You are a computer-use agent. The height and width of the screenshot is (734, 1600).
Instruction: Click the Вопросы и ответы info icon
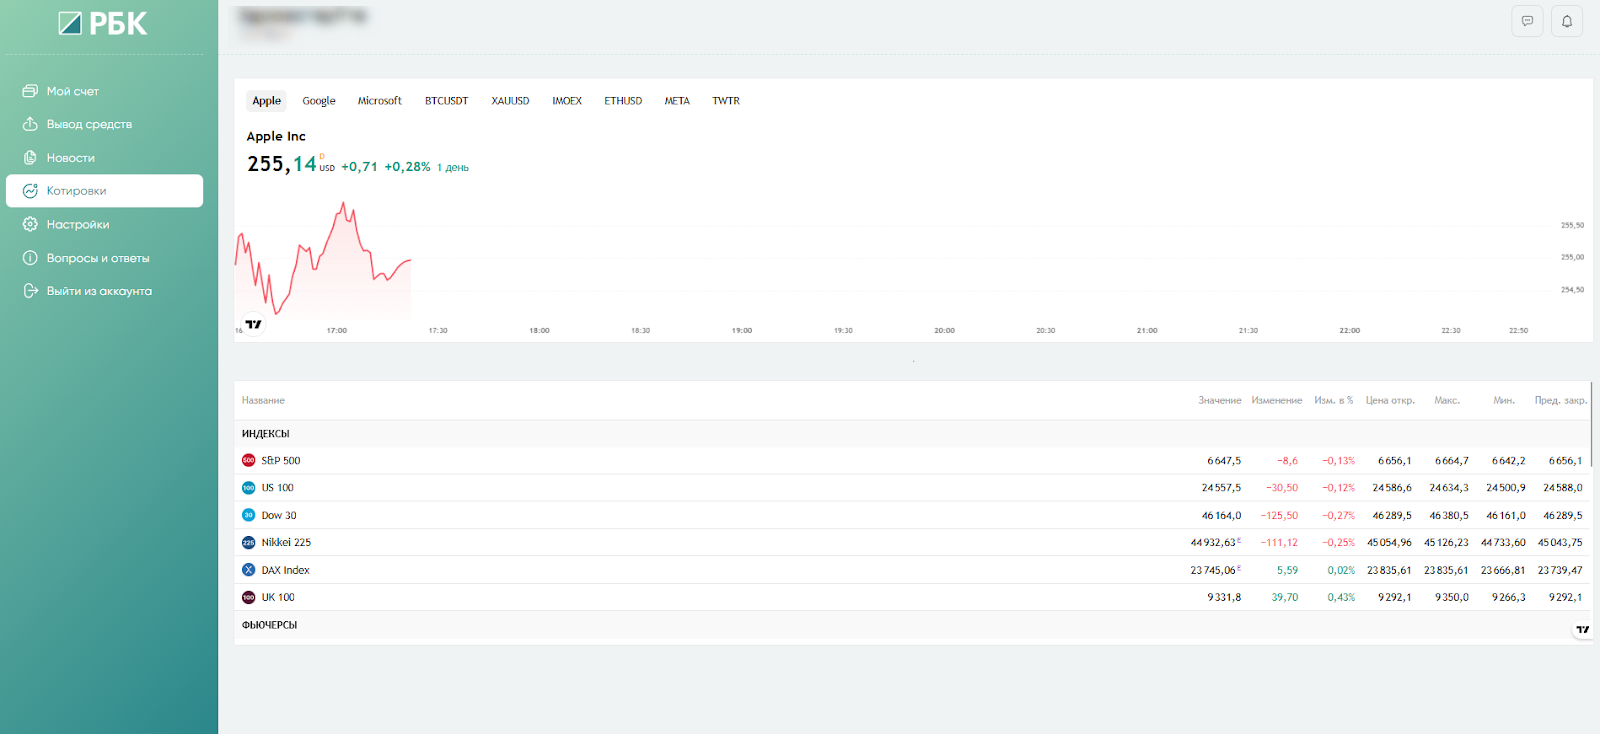coord(30,258)
